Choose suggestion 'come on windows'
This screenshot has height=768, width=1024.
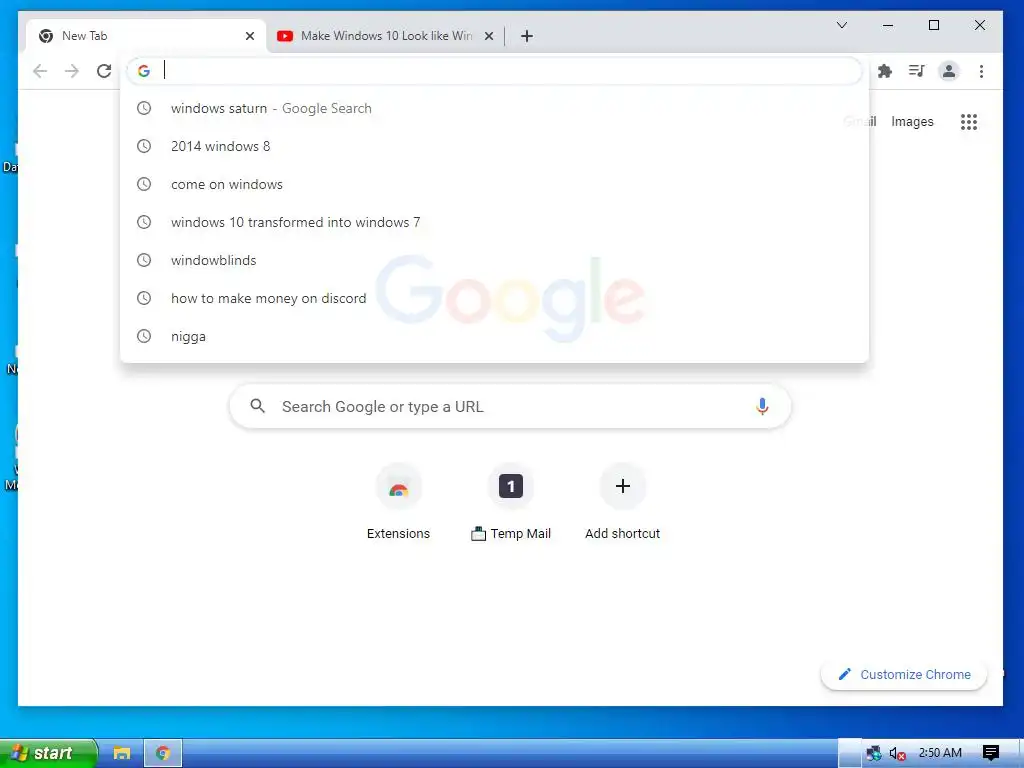(x=494, y=184)
